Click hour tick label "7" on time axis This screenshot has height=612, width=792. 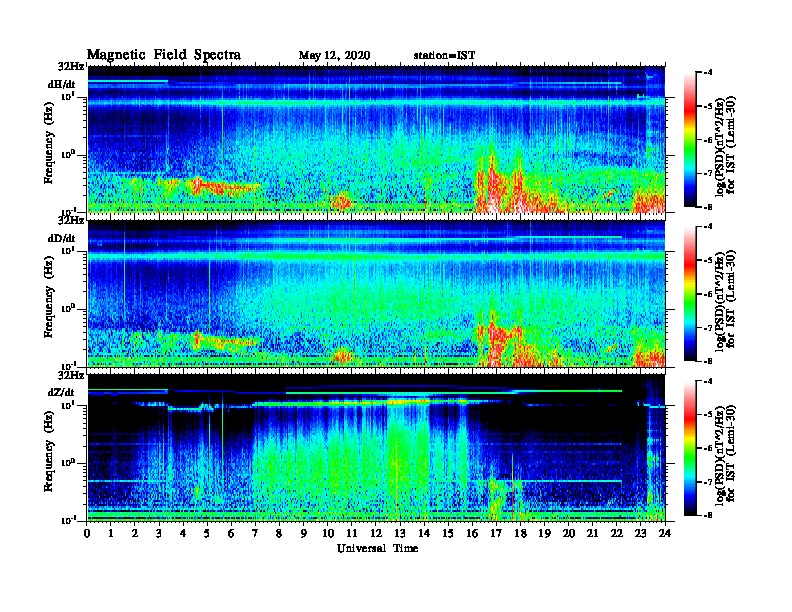pos(255,534)
